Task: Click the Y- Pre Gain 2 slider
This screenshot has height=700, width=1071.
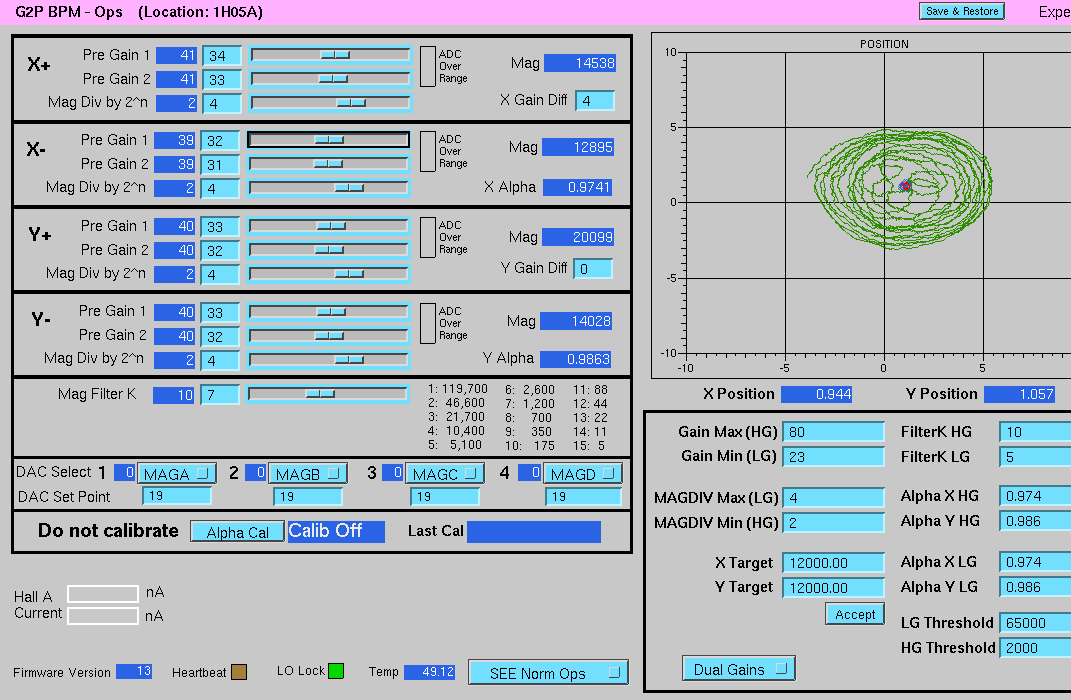Action: (329, 335)
